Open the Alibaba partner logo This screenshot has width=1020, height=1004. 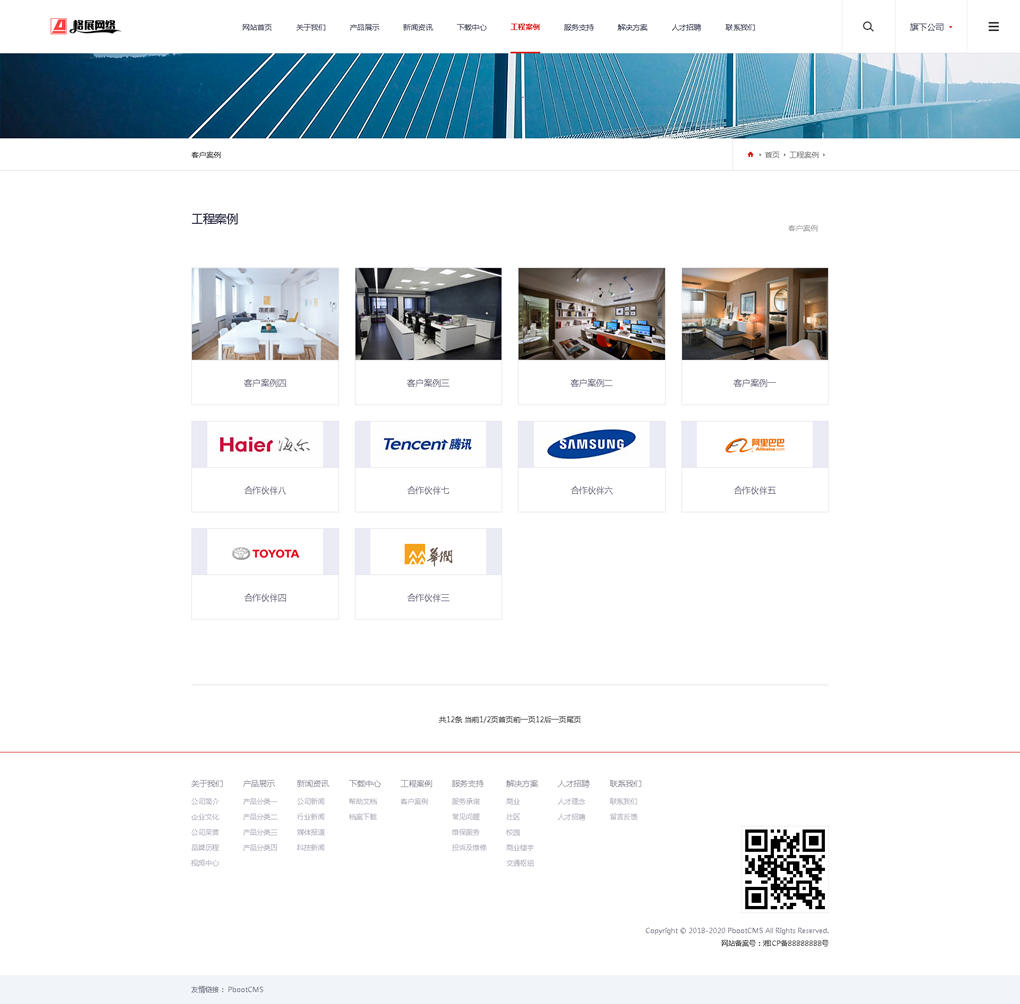pos(755,445)
